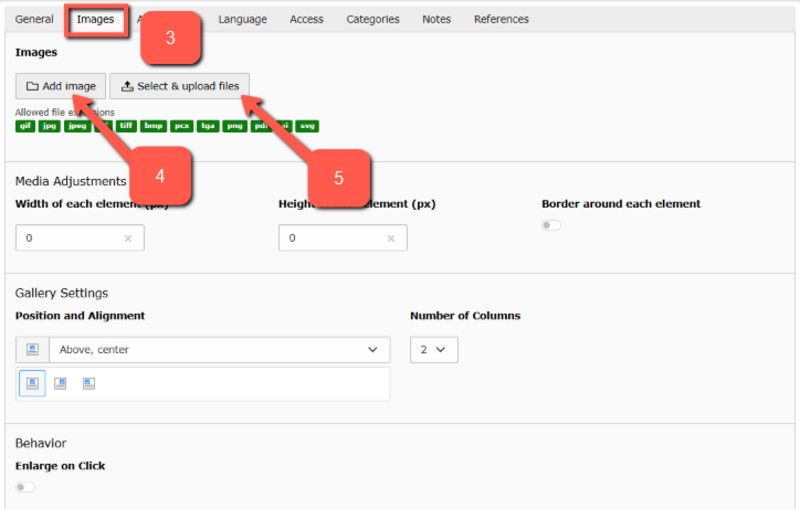Screen dimensions: 800x509
Task: Choose the middle image alignment icon option
Action: [x=60, y=383]
